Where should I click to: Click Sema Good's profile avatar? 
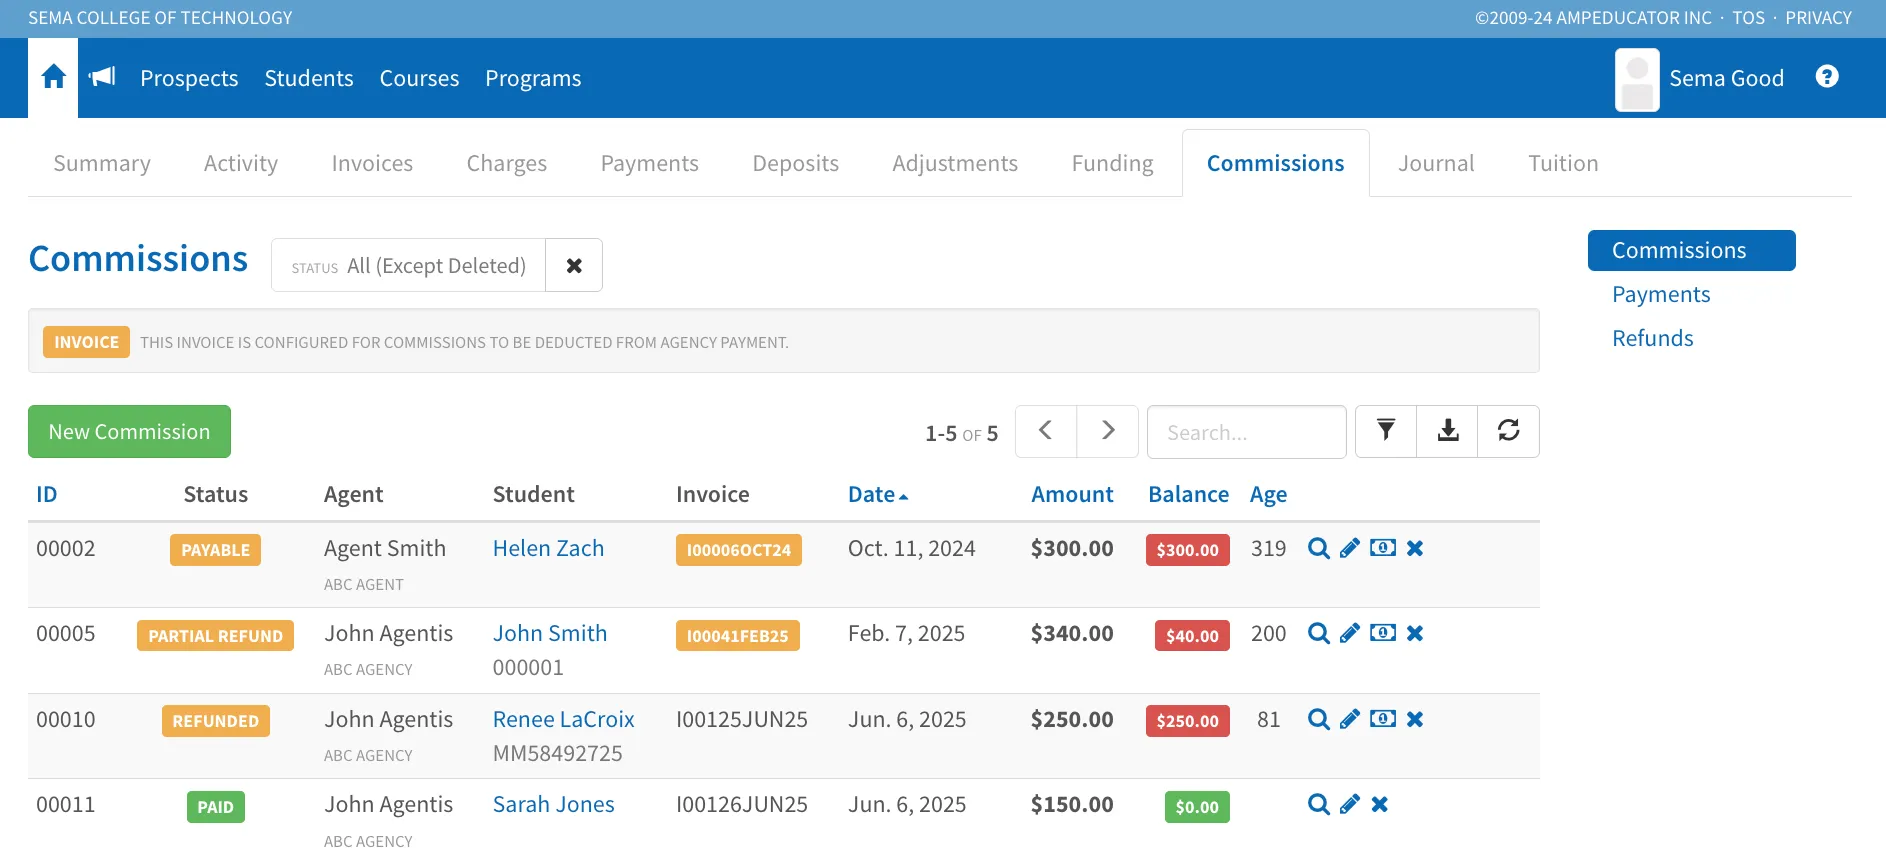point(1637,79)
